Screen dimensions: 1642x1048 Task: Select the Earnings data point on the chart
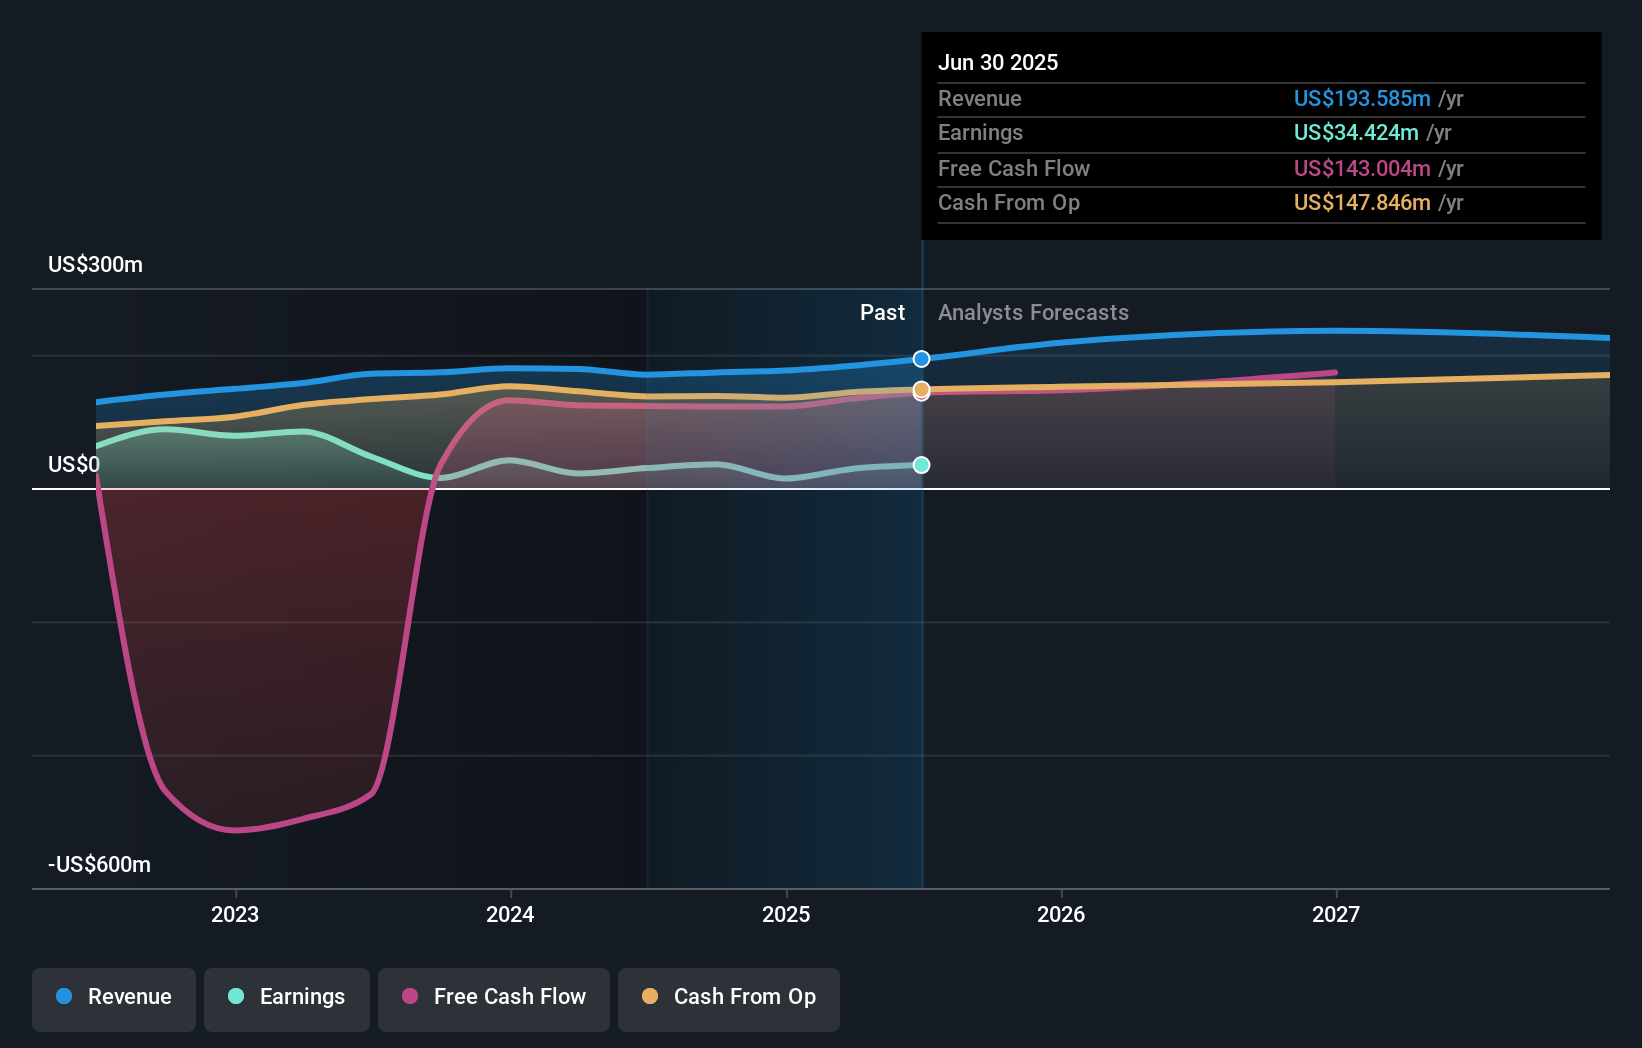[x=922, y=465]
